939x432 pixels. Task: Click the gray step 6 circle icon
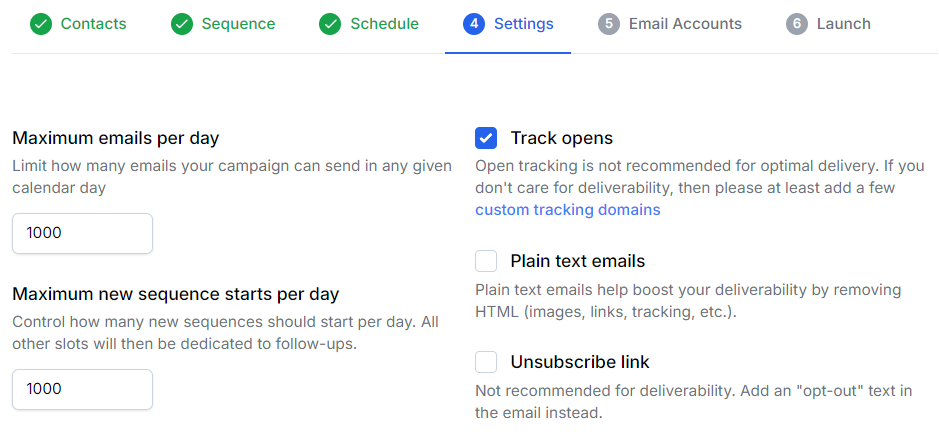[x=797, y=25]
